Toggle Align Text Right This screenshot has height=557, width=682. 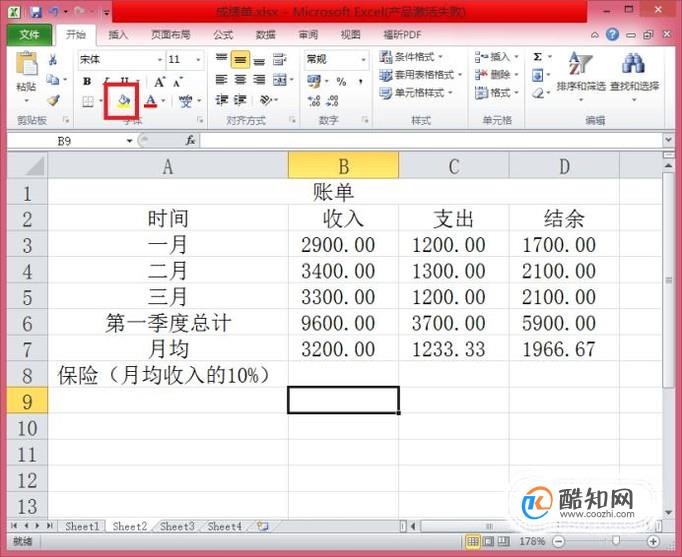point(259,80)
